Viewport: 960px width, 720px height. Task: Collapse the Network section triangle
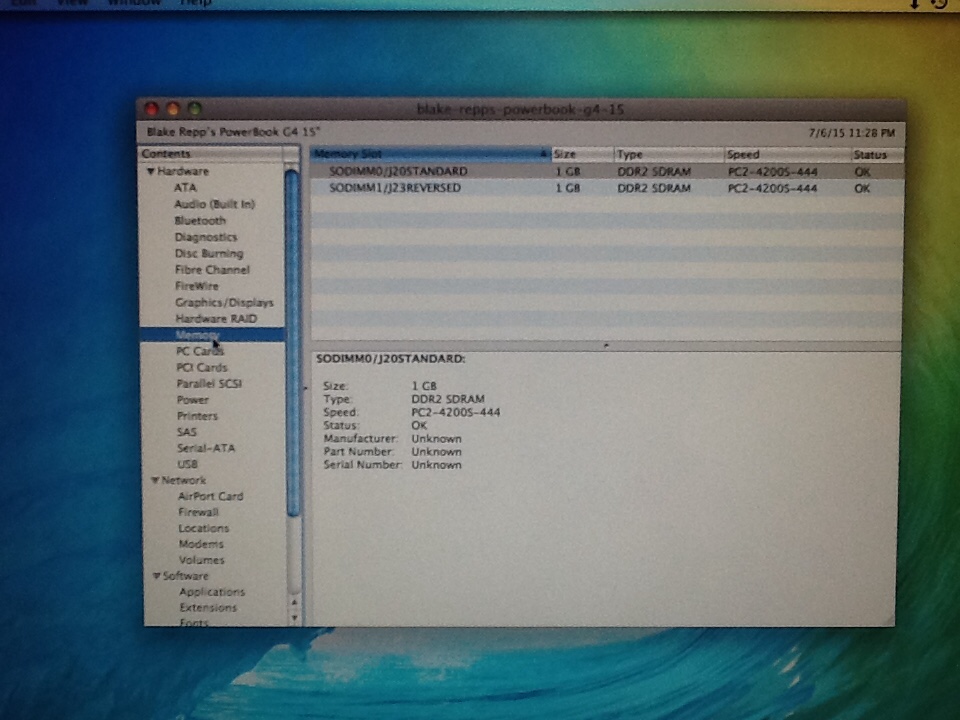155,481
